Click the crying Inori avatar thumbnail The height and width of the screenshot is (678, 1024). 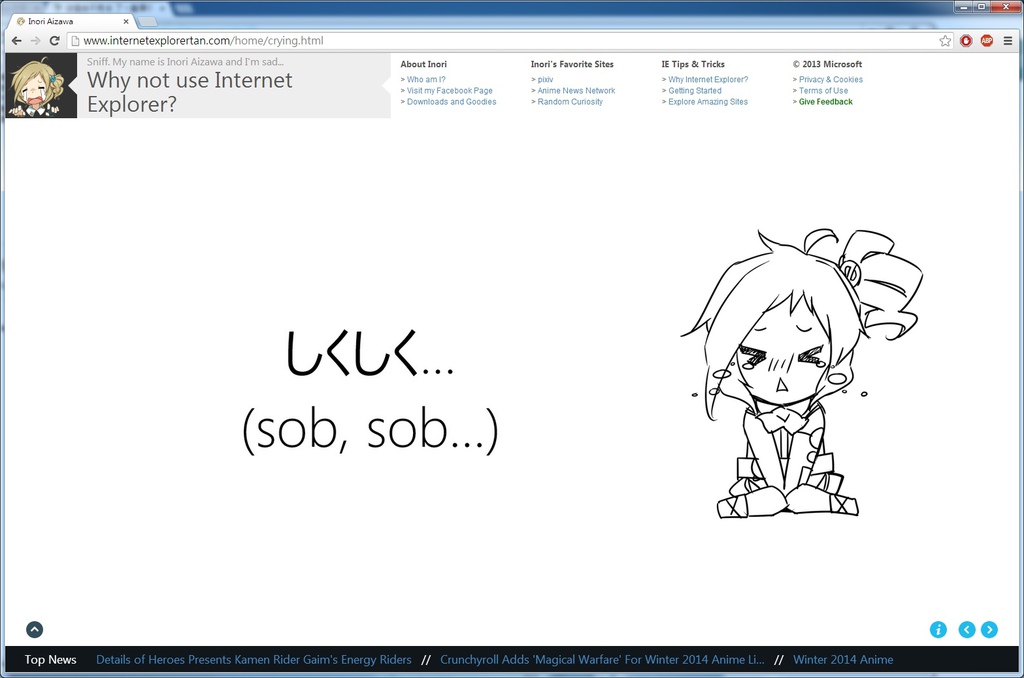point(41,86)
